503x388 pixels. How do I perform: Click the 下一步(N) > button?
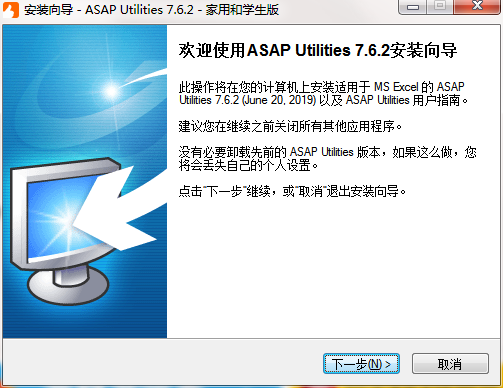coord(361,364)
